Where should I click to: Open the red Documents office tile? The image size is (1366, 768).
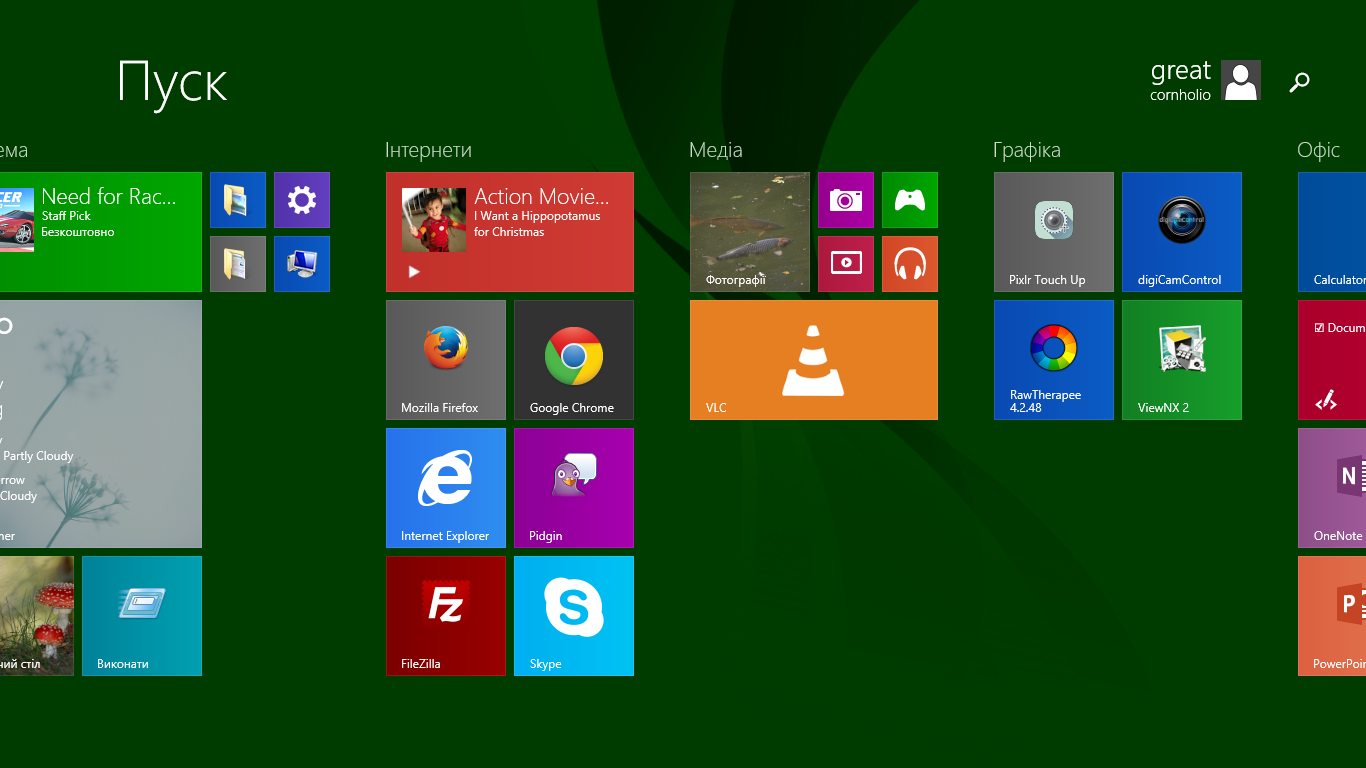click(1332, 360)
